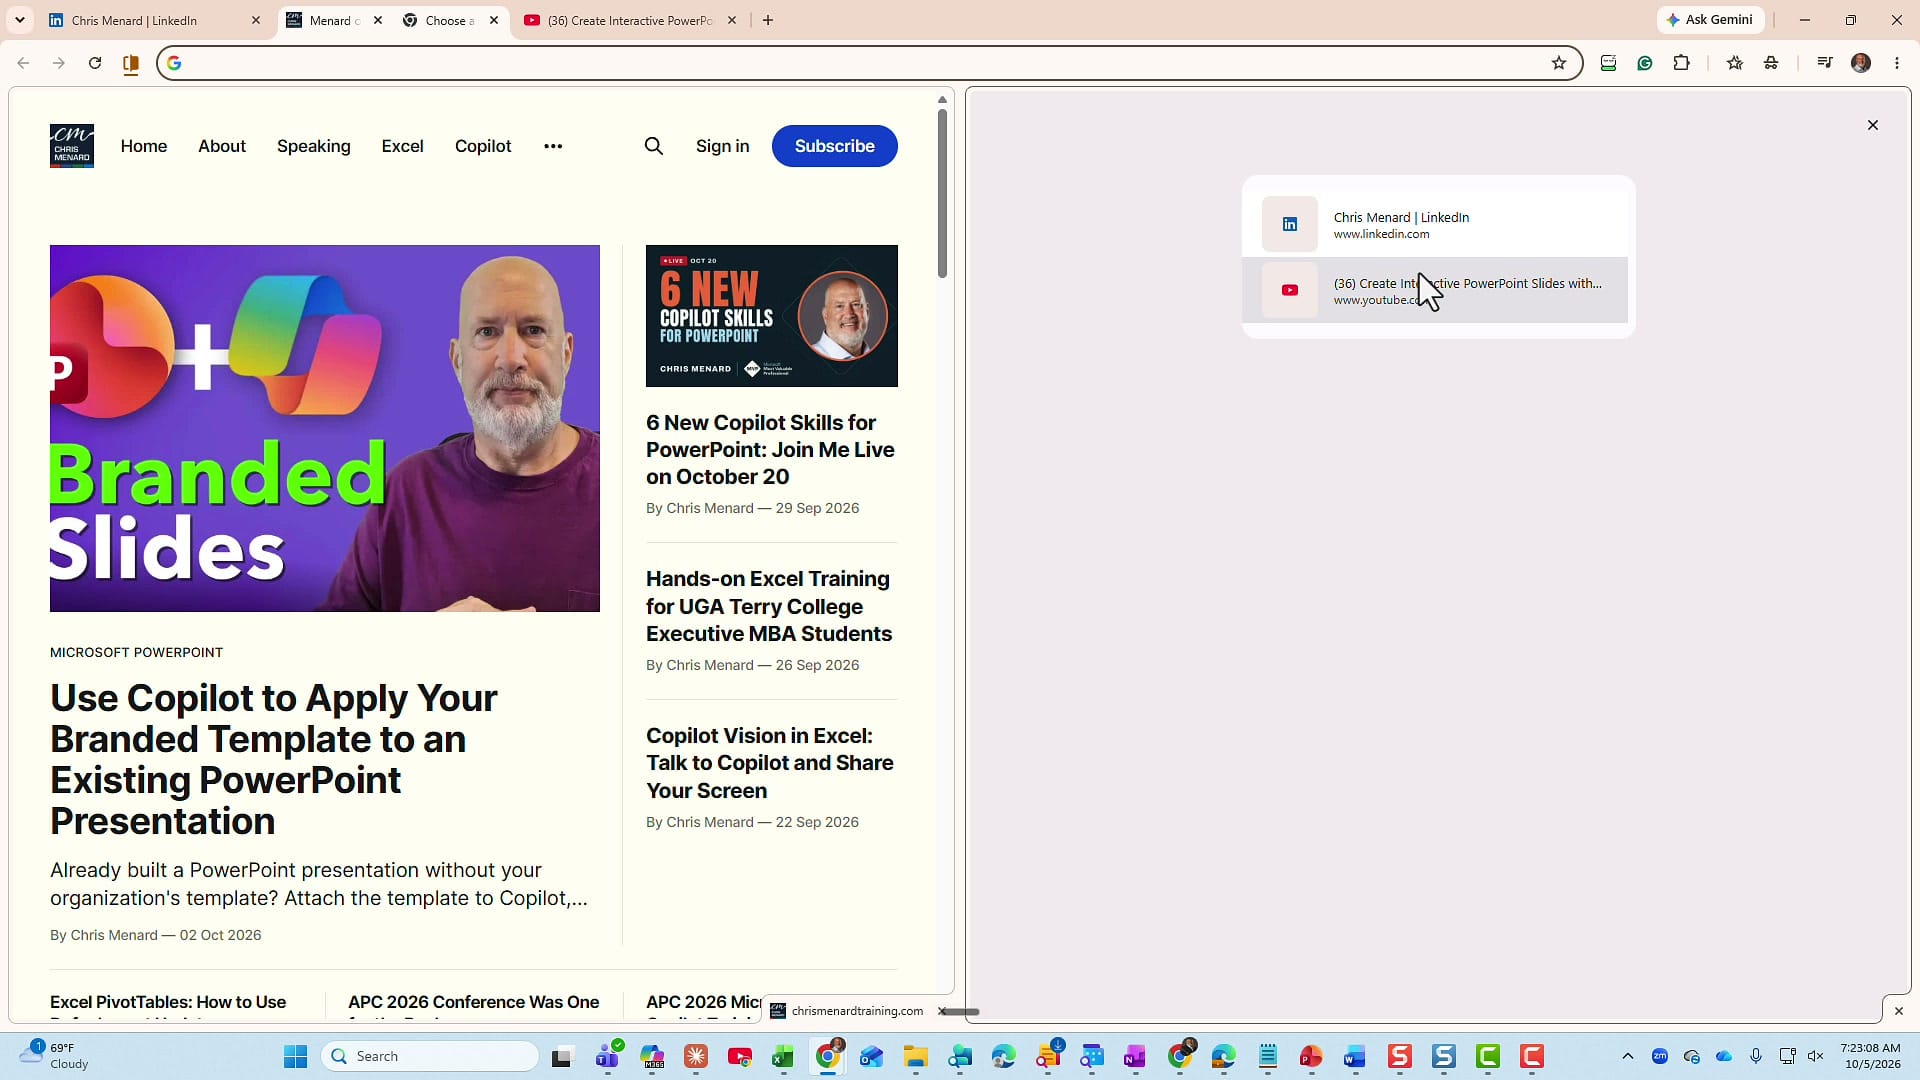Click the YouTube icon in the tab chooser
1920x1080 pixels.
pos(1290,290)
